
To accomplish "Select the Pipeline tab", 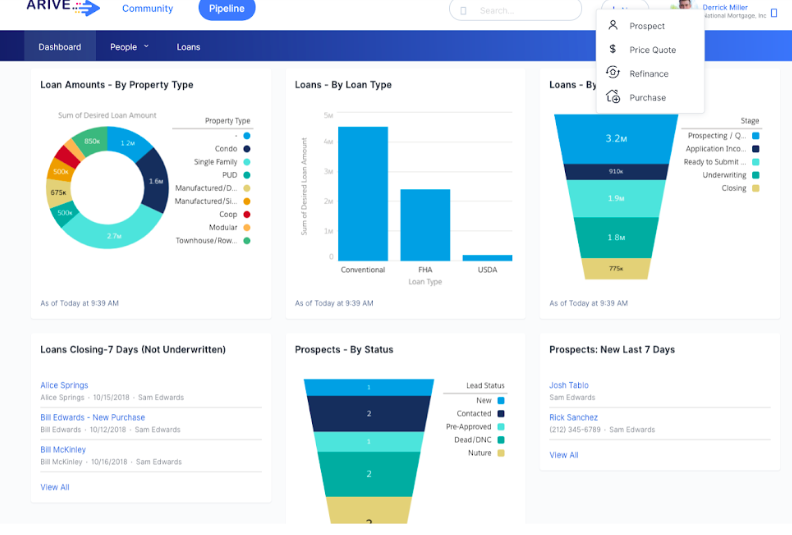I will (x=226, y=9).
